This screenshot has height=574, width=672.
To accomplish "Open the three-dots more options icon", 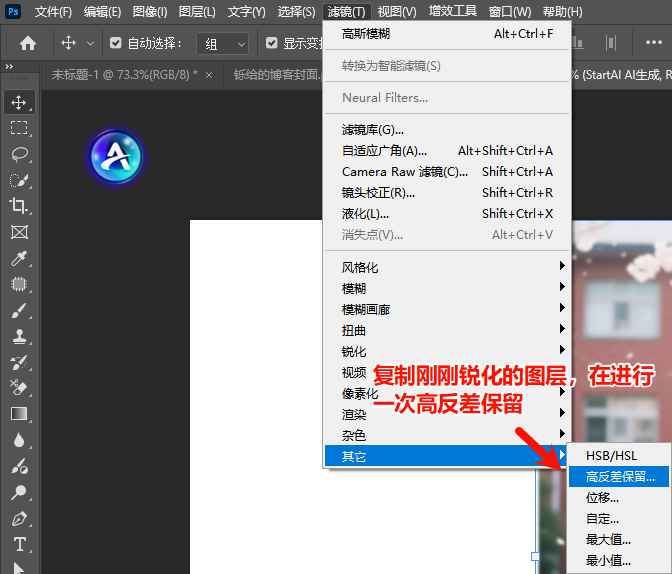I will click(x=654, y=42).
